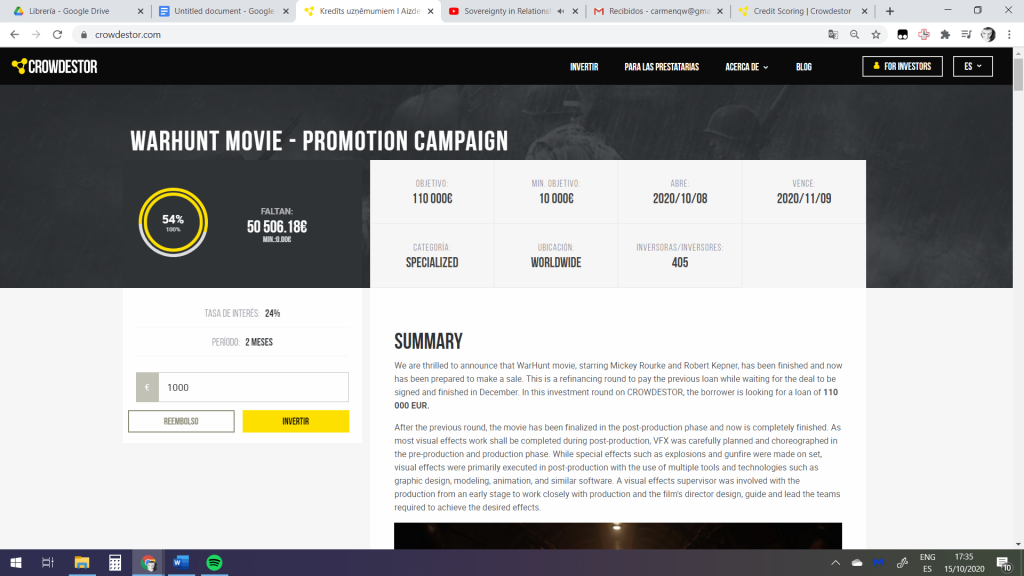View site info via the padlock icon

tap(84, 35)
